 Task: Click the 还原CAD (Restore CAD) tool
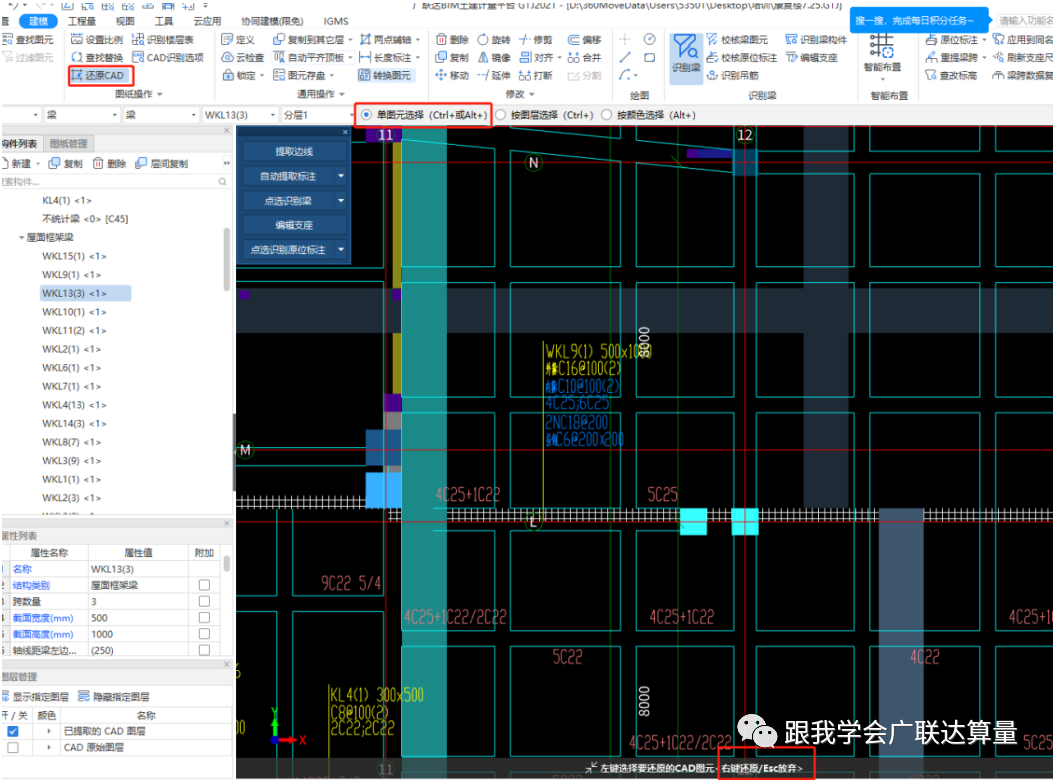[x=98, y=75]
